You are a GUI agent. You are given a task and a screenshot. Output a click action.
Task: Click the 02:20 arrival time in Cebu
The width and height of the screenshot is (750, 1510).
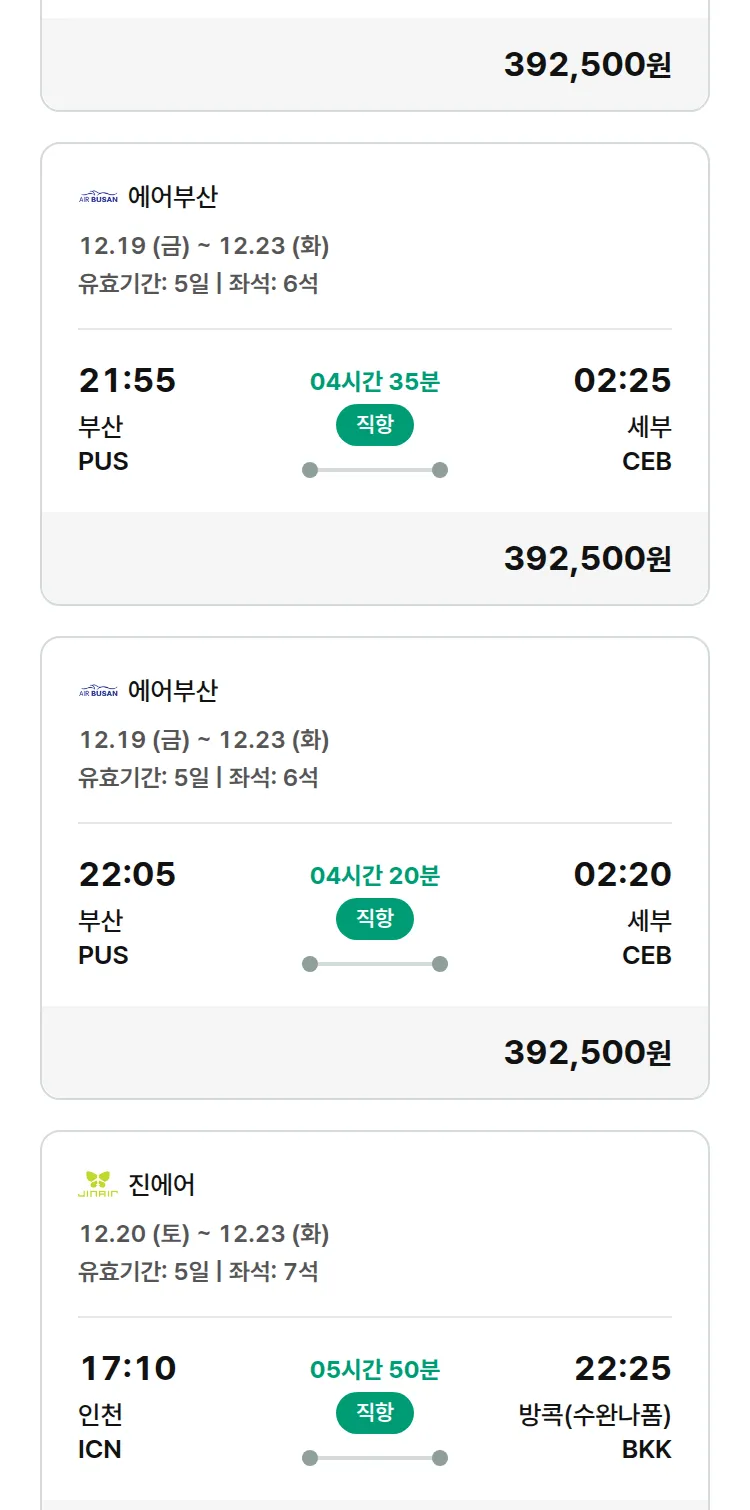pos(622,875)
